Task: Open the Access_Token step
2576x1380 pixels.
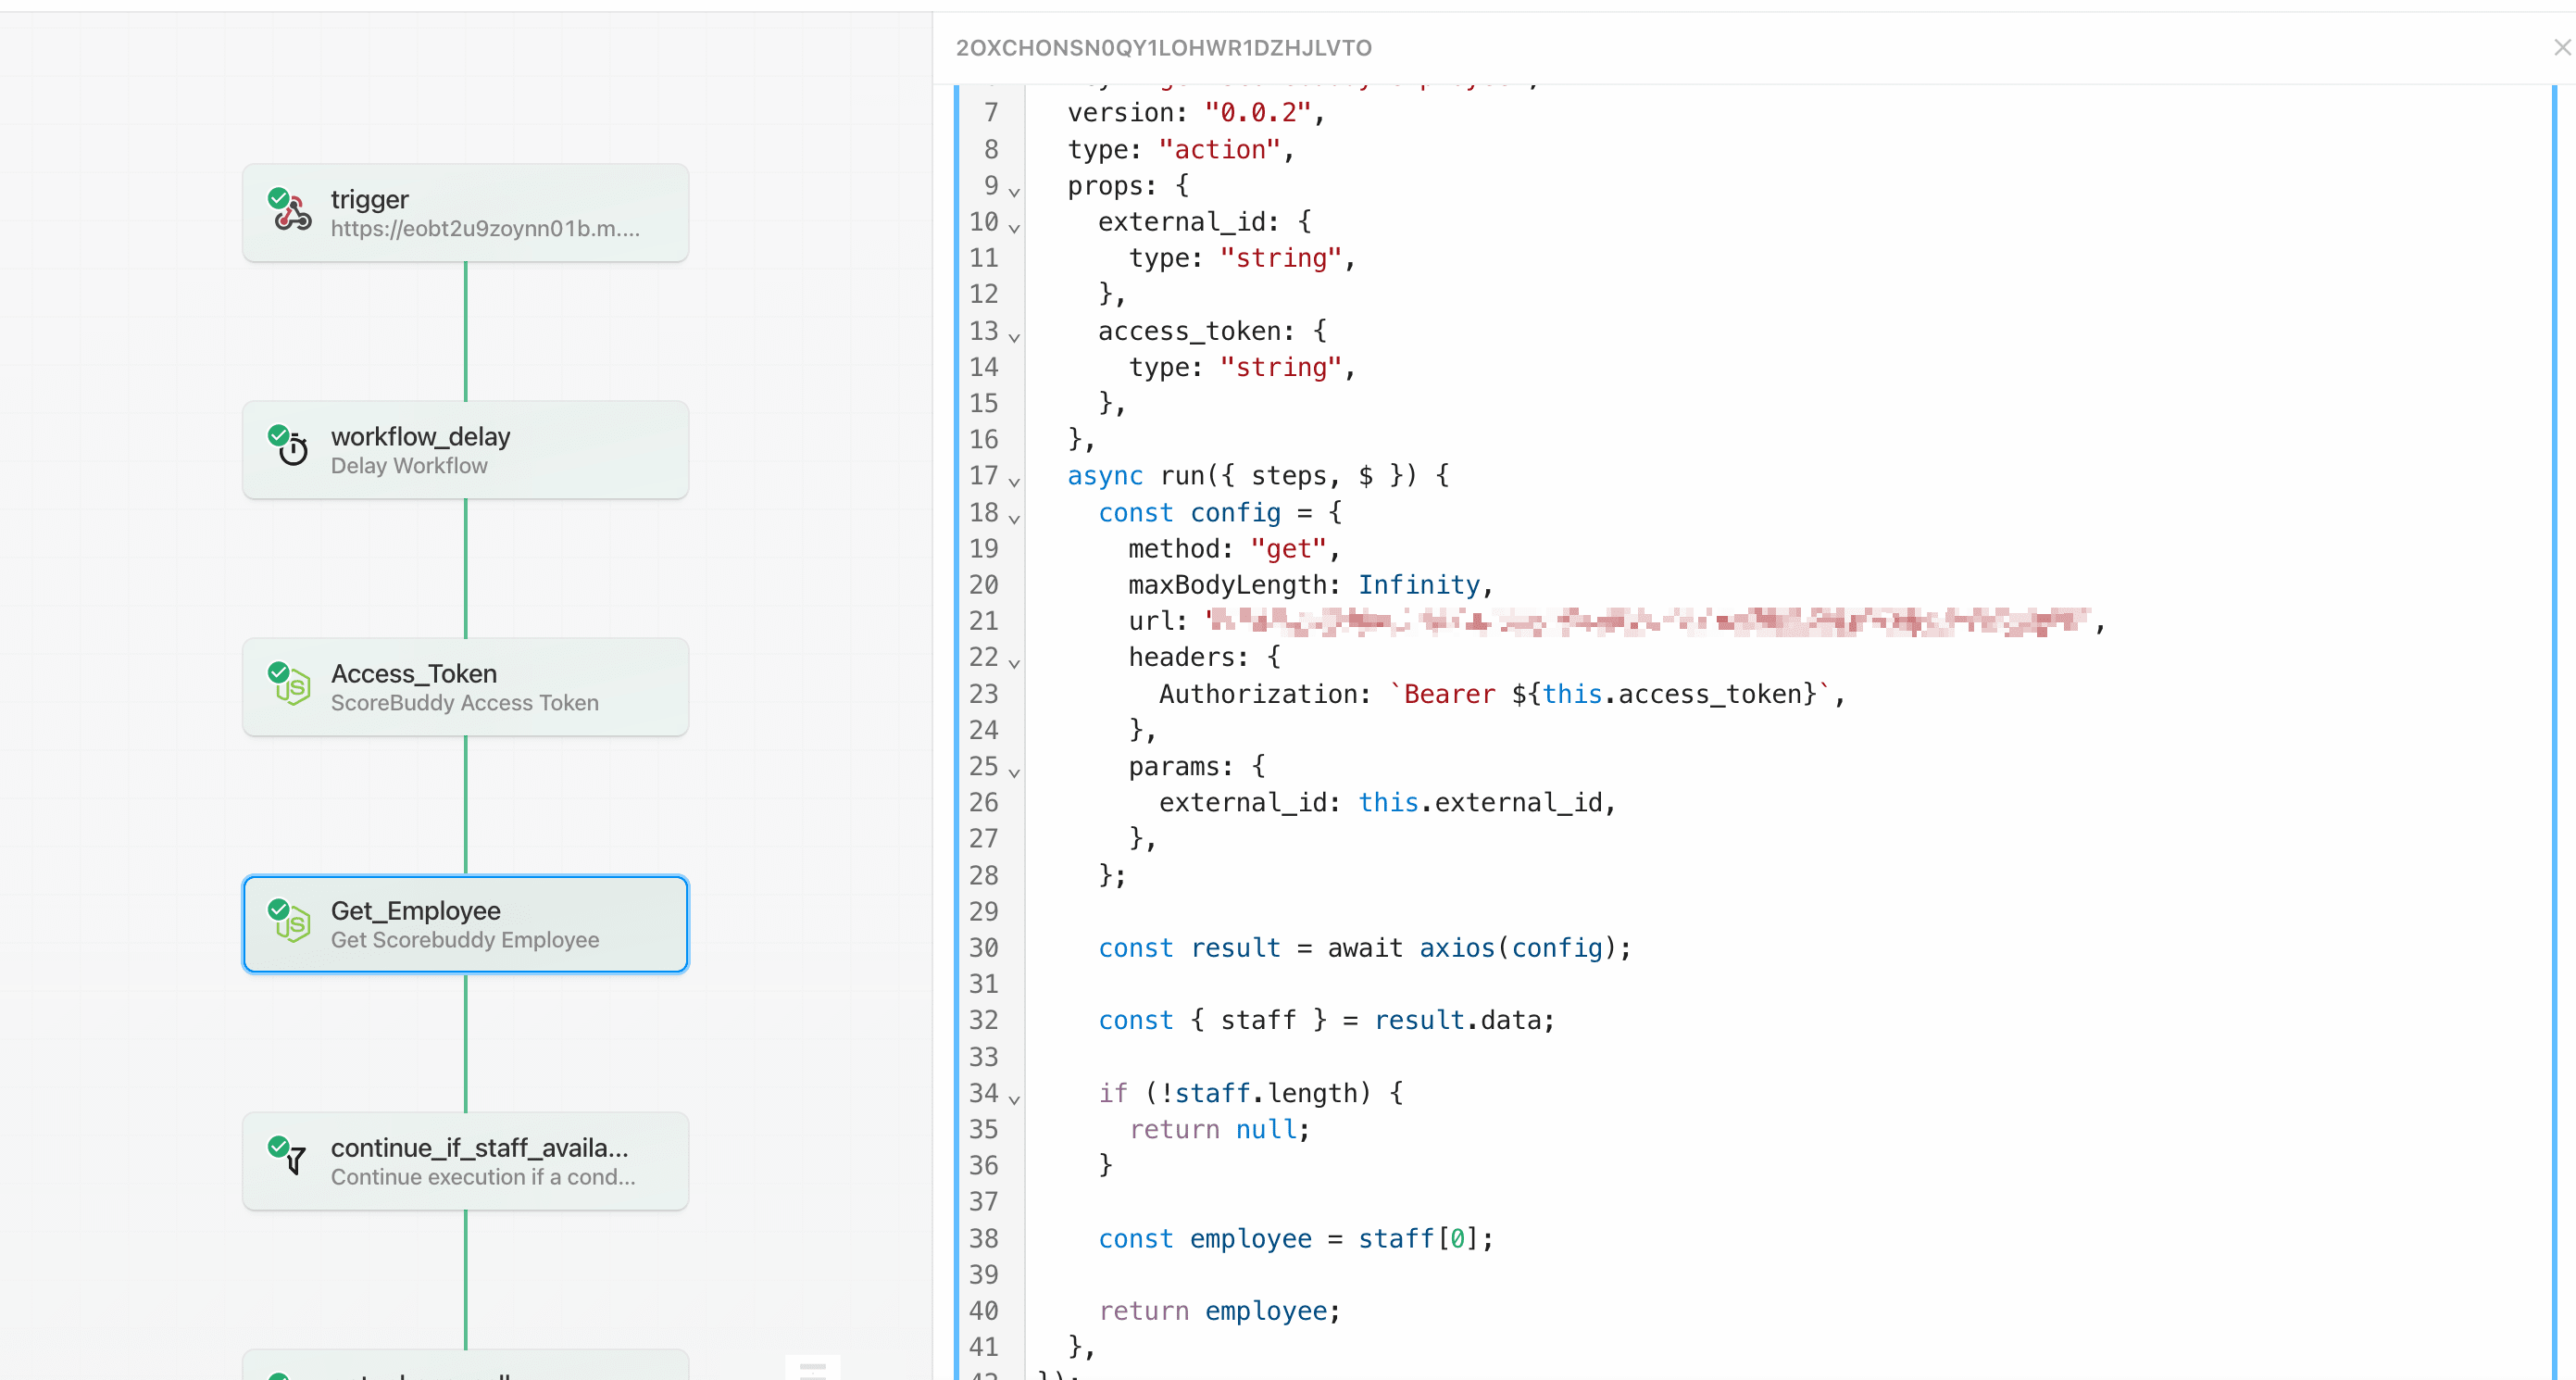Action: pos(465,687)
